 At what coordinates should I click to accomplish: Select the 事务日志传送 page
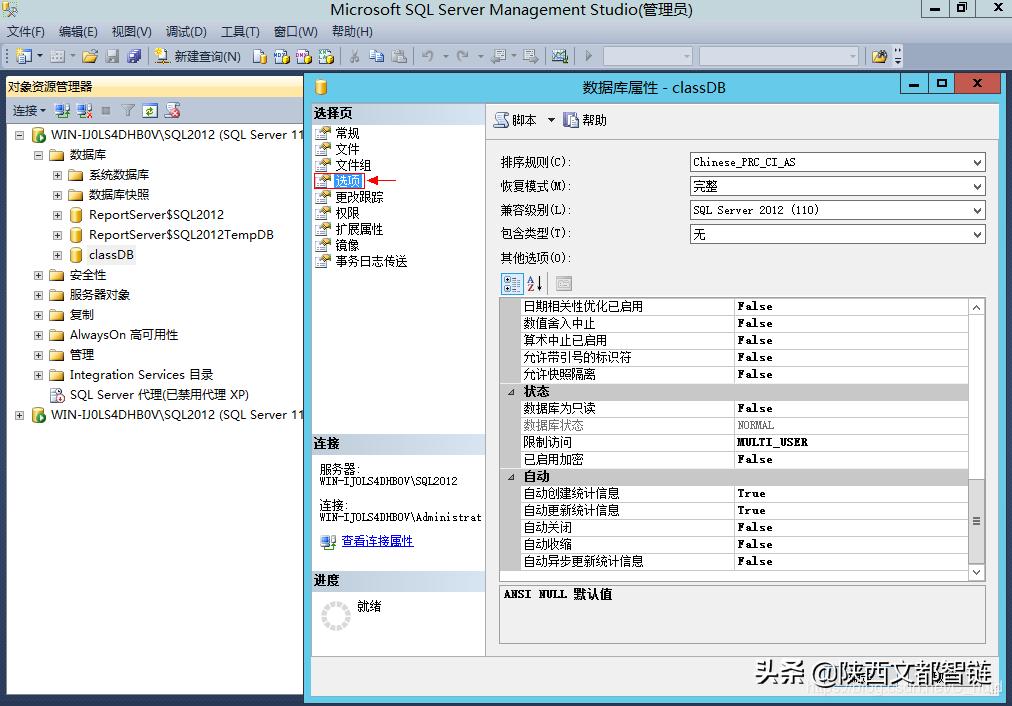pos(371,261)
